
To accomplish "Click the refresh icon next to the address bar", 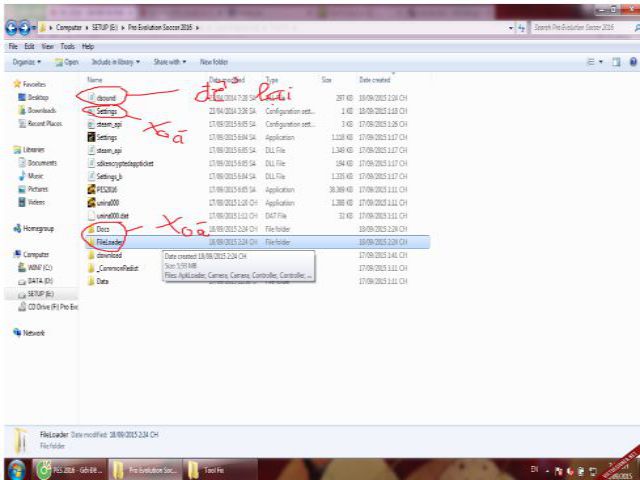I will tap(521, 28).
